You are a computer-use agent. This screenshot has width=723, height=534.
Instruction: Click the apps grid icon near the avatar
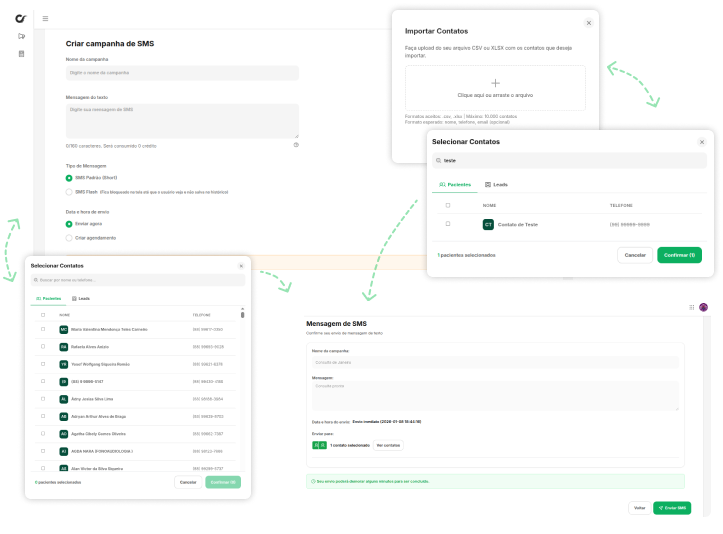691,307
